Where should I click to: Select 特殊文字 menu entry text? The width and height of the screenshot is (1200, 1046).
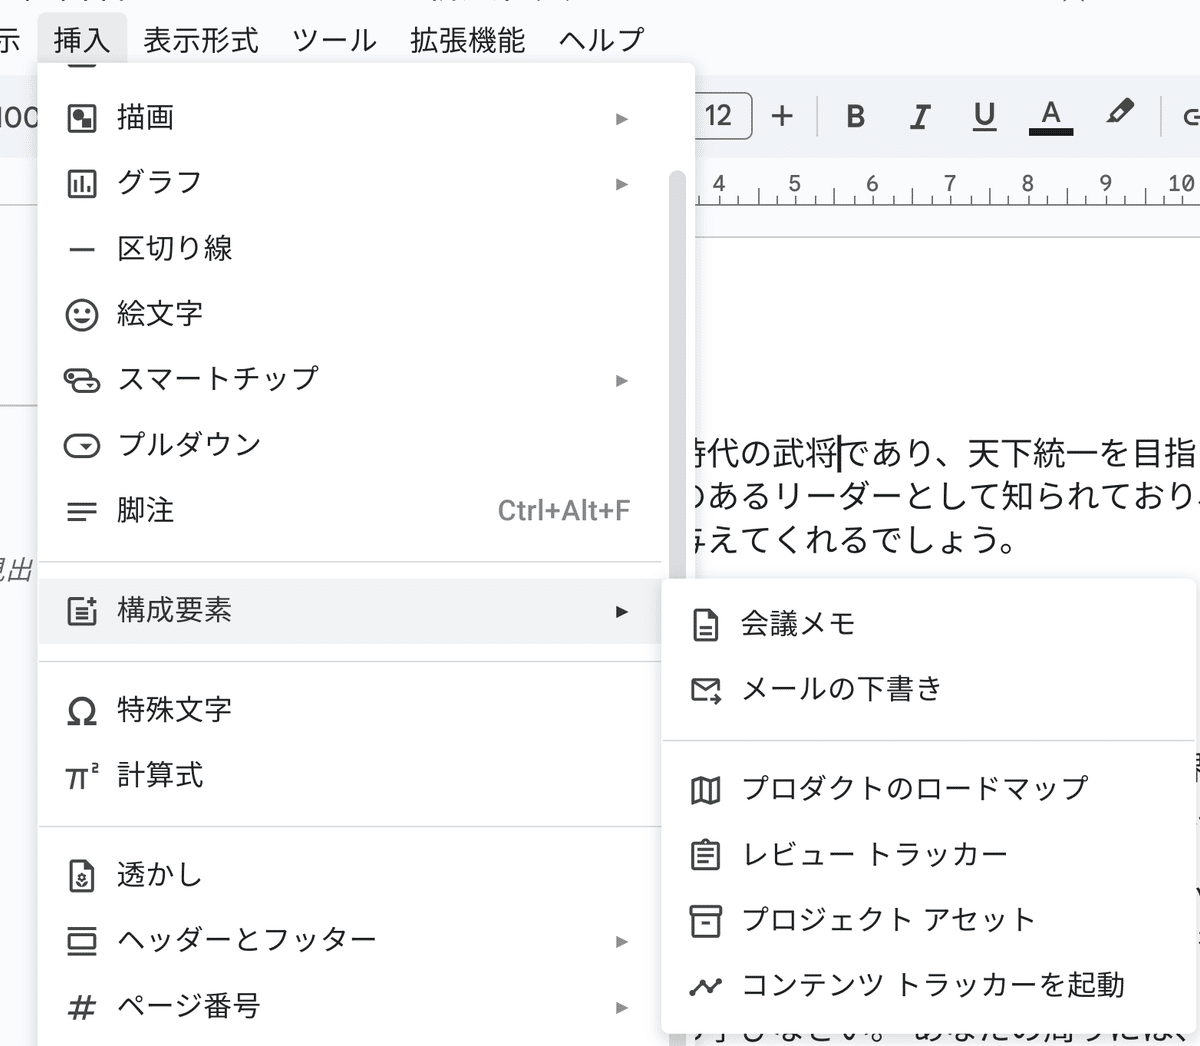(174, 710)
